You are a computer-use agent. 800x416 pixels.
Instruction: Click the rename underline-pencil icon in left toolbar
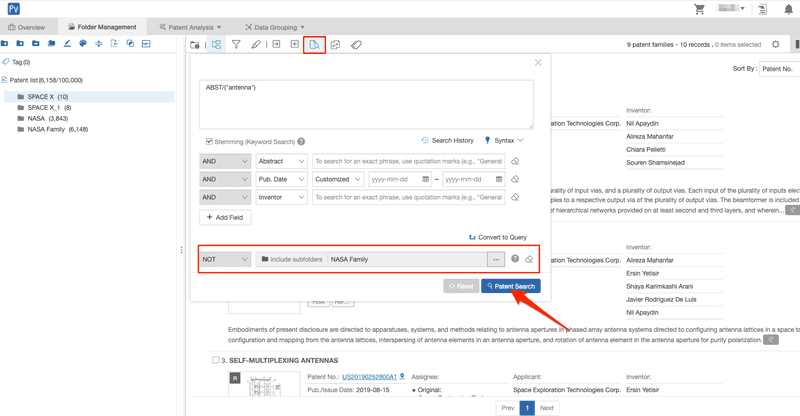pyautogui.click(x=67, y=43)
